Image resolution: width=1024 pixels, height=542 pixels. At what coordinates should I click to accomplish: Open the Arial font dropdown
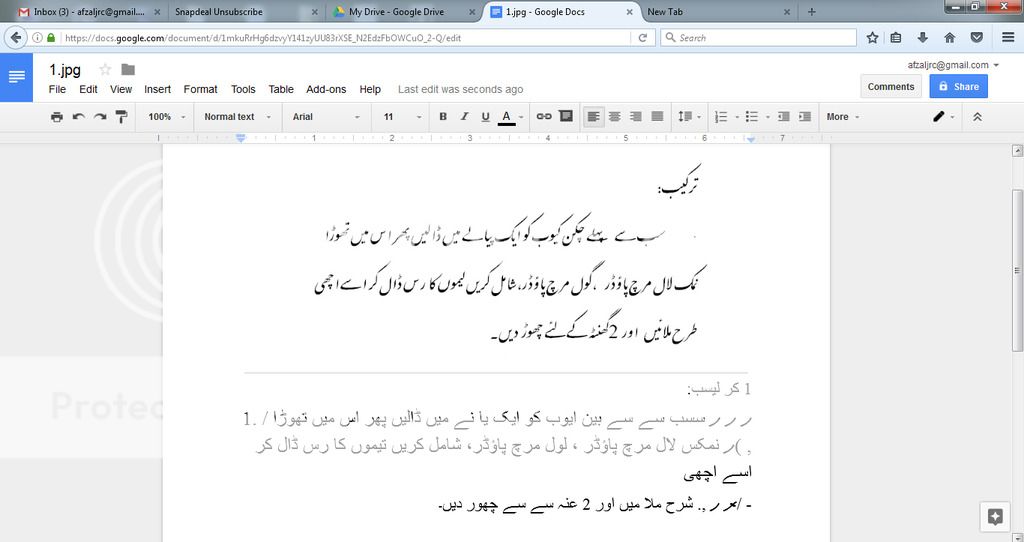pyautogui.click(x=326, y=117)
